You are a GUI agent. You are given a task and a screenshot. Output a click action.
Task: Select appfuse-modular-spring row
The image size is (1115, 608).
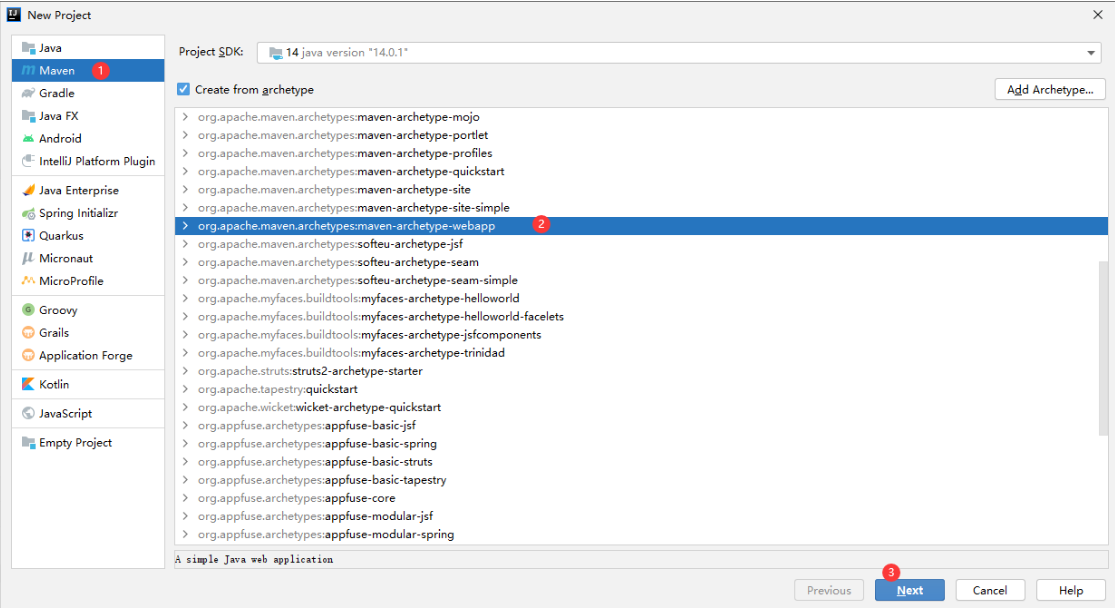pyautogui.click(x=641, y=534)
